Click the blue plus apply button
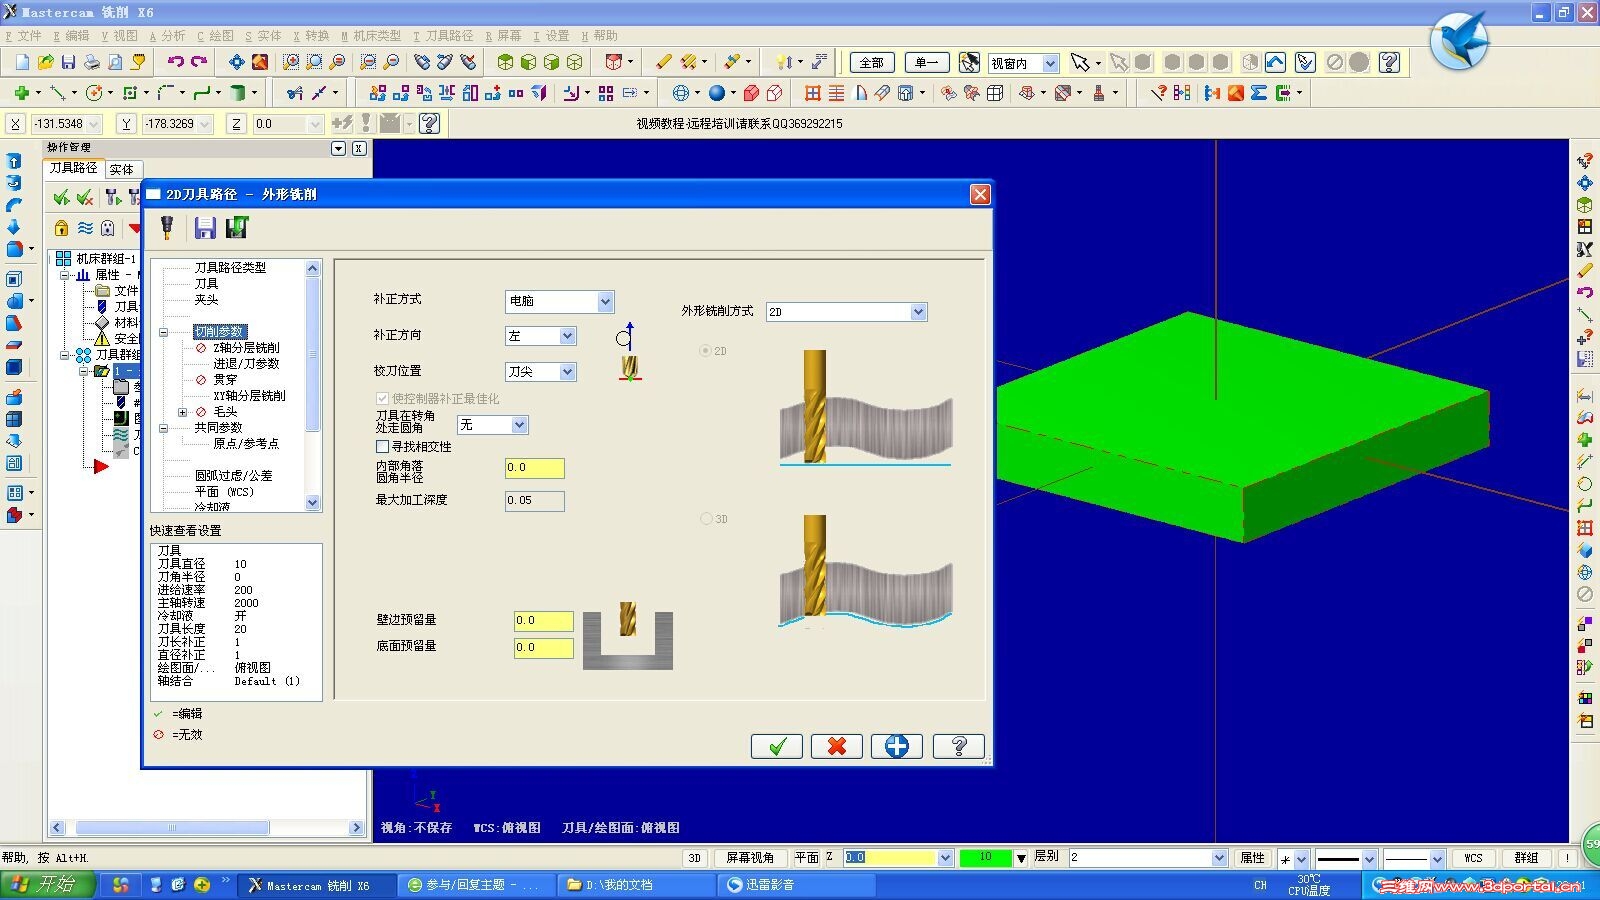 coord(897,746)
